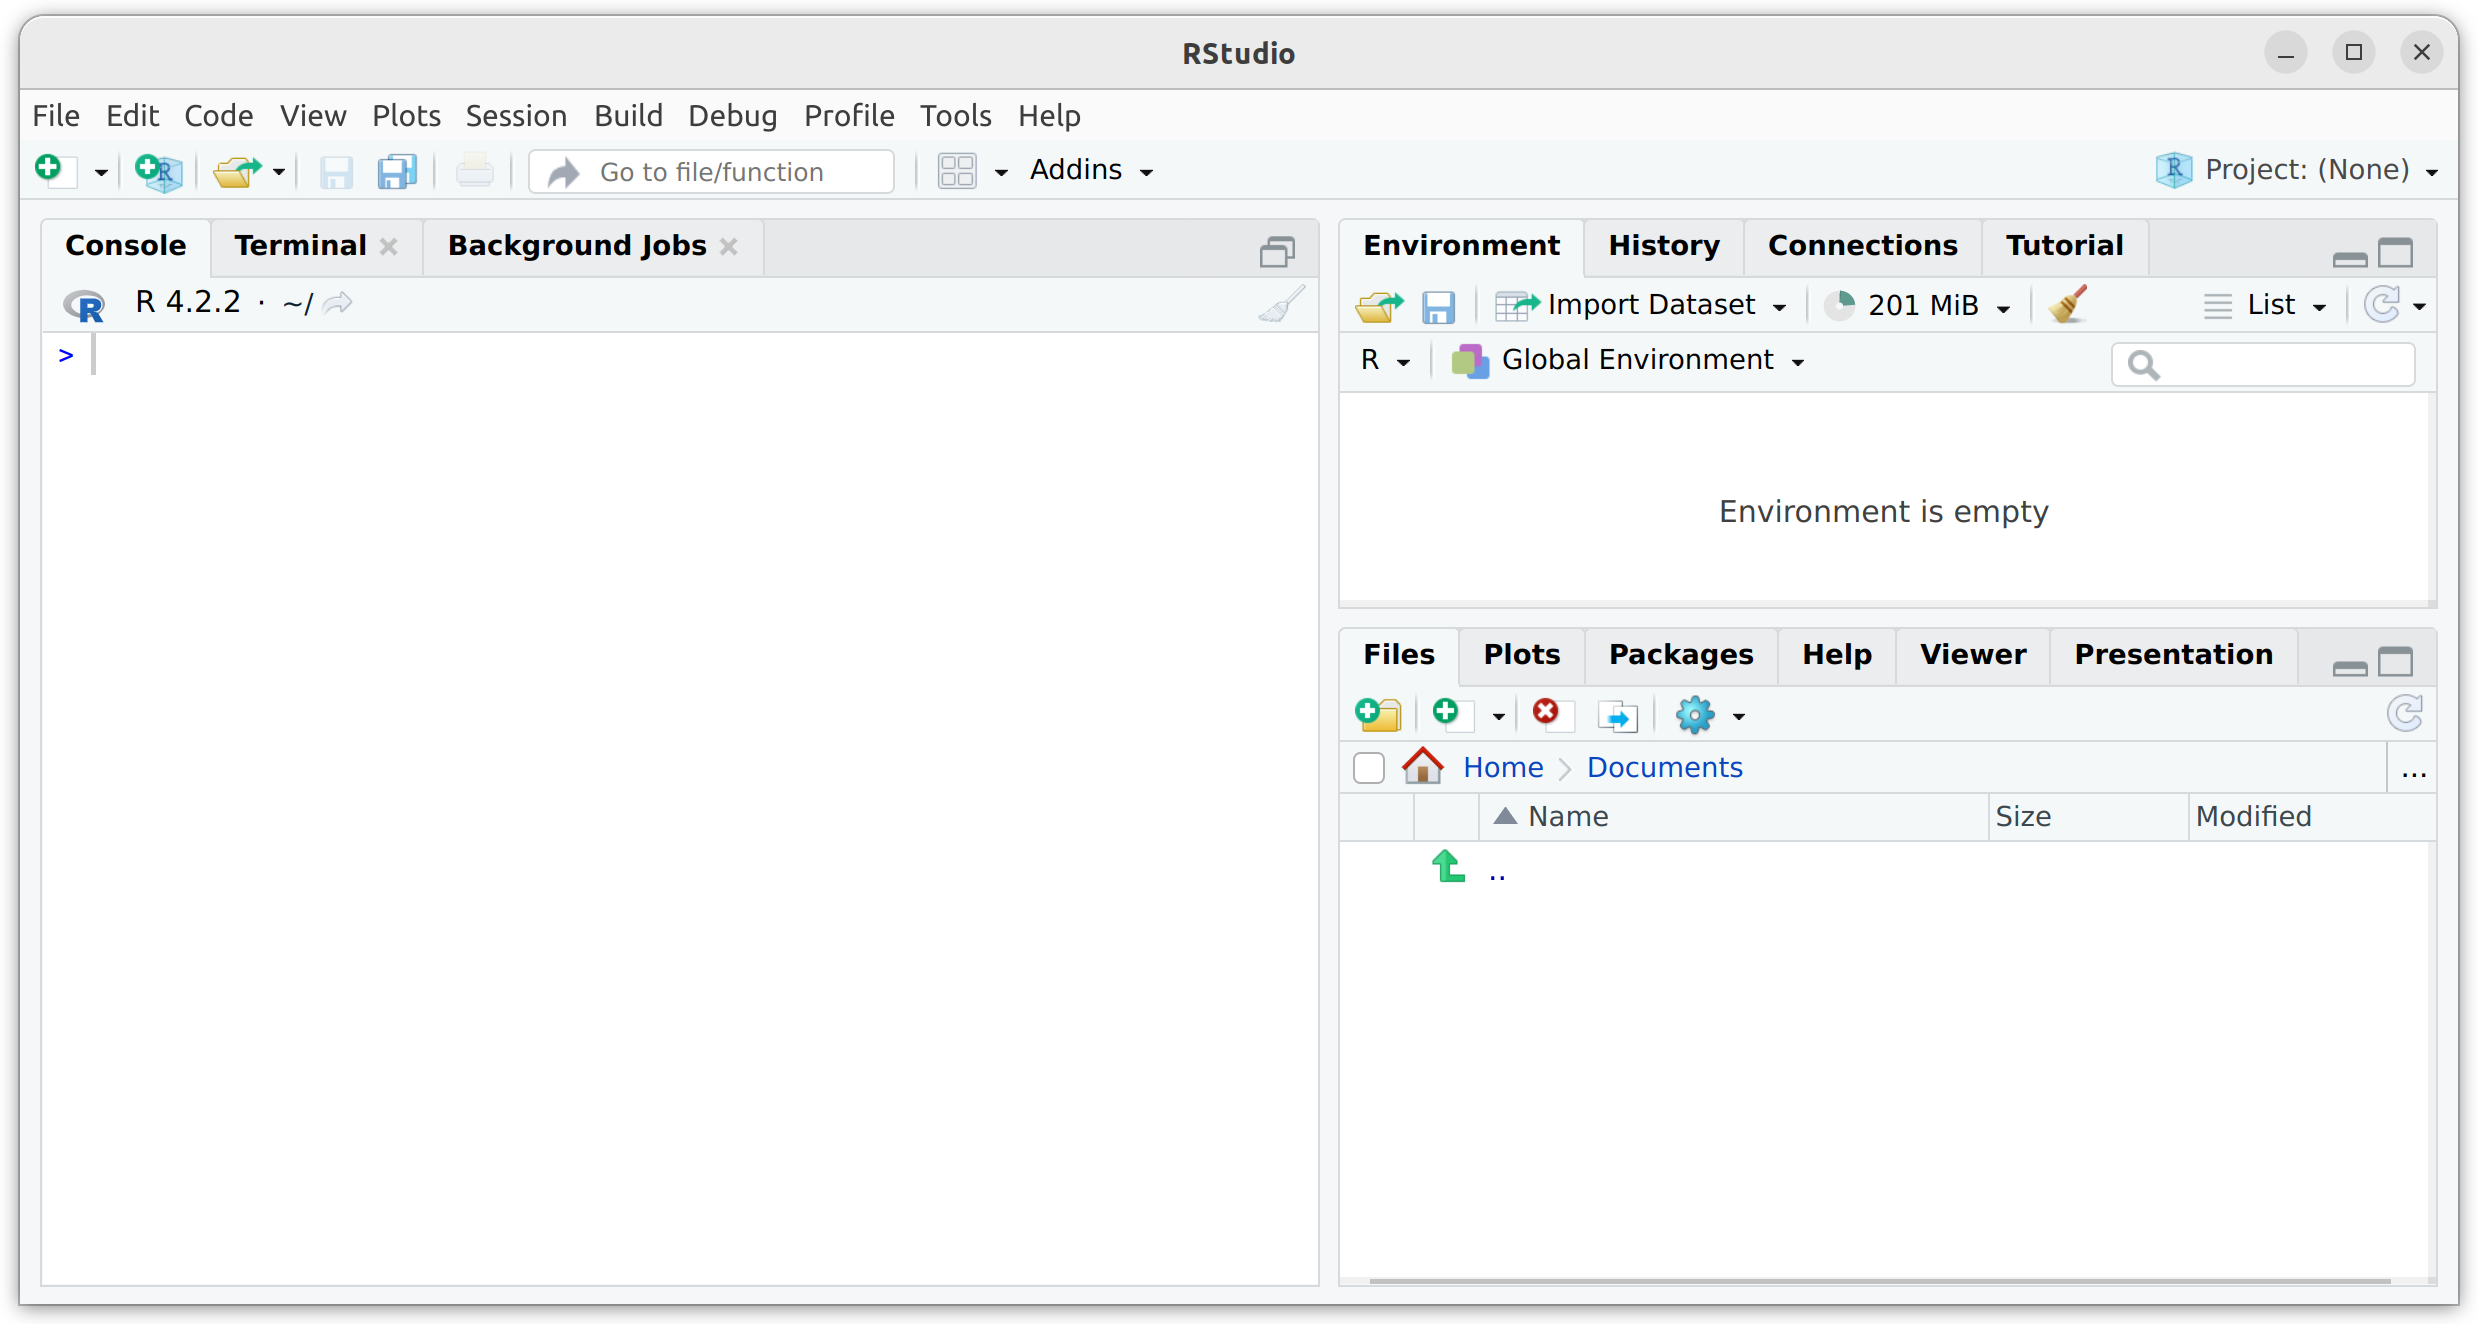2478x1324 pixels.
Task: Switch to the Background Jobs tab
Action: 577,246
